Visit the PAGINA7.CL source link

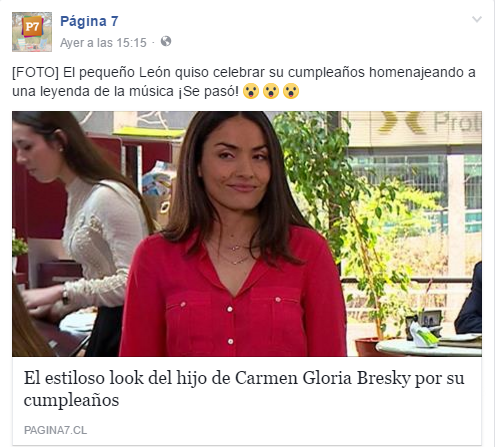point(55,430)
